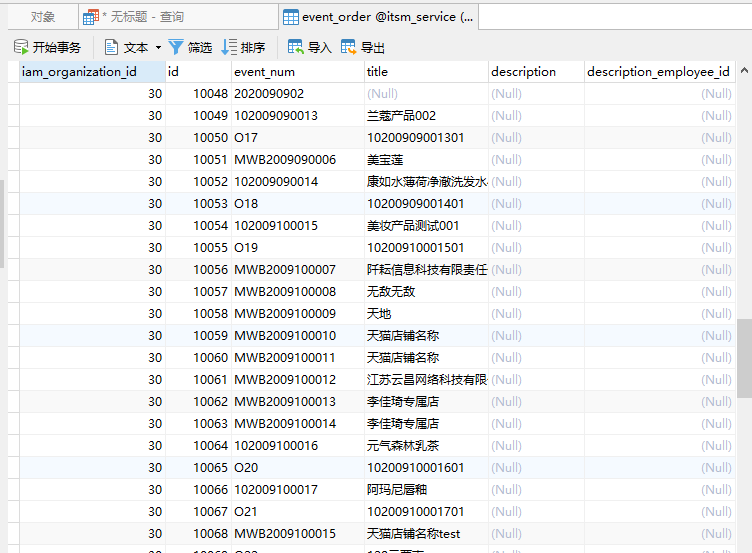
Task: Click the Text (文本) document icon
Action: tap(111, 47)
